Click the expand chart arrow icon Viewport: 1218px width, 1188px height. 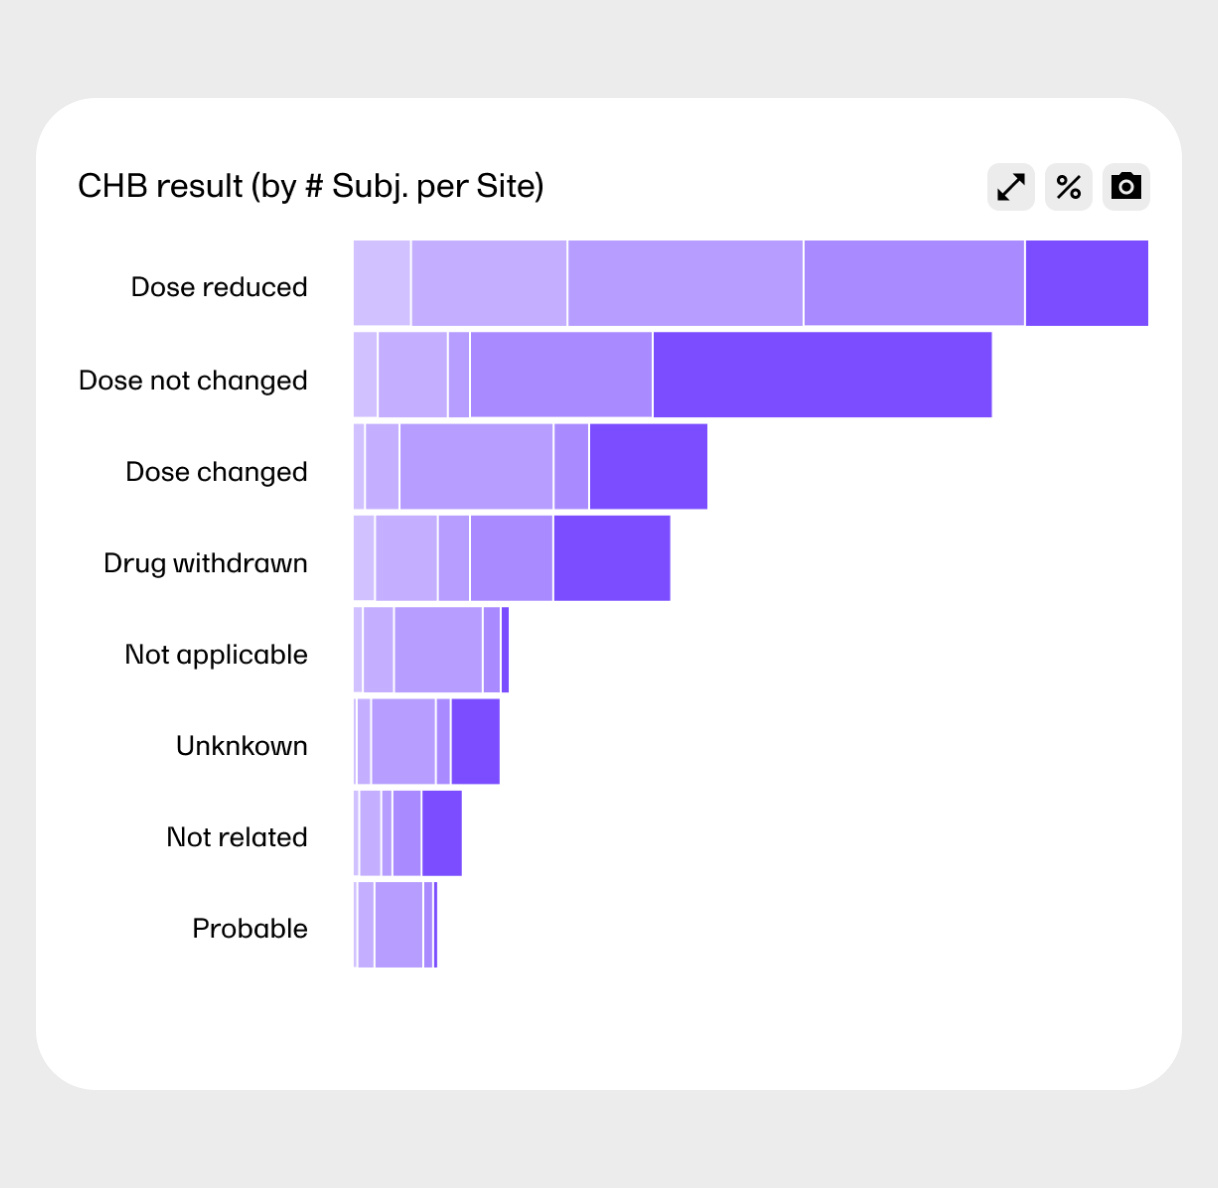tap(1011, 187)
